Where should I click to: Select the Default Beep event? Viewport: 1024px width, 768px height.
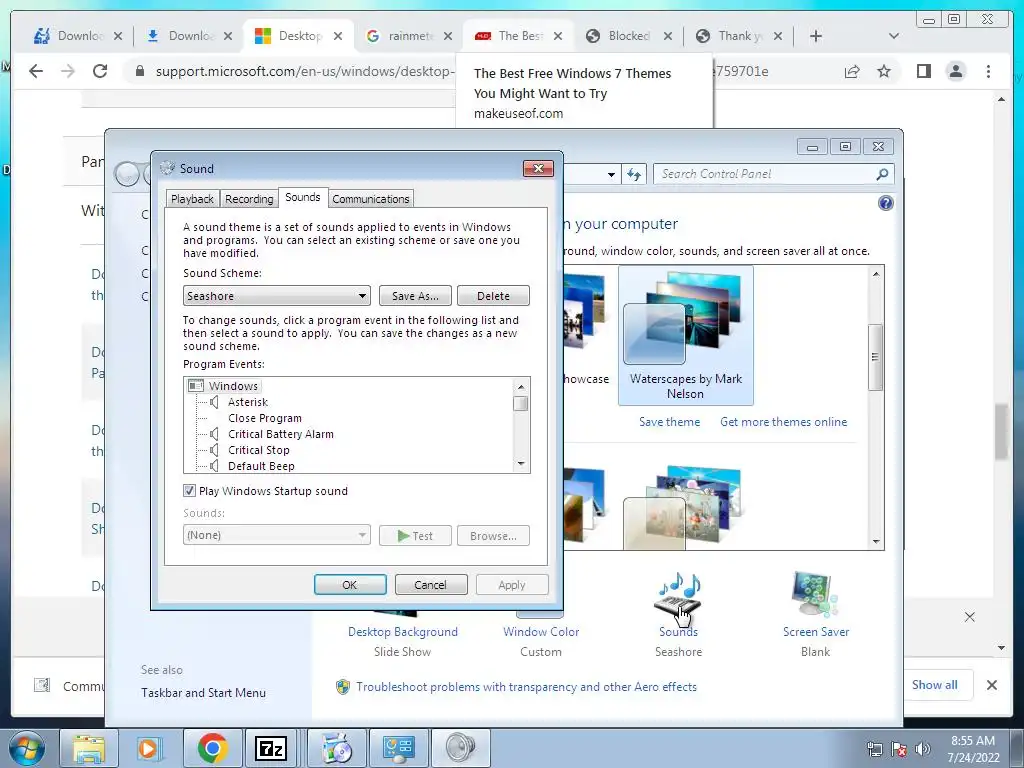(261, 466)
